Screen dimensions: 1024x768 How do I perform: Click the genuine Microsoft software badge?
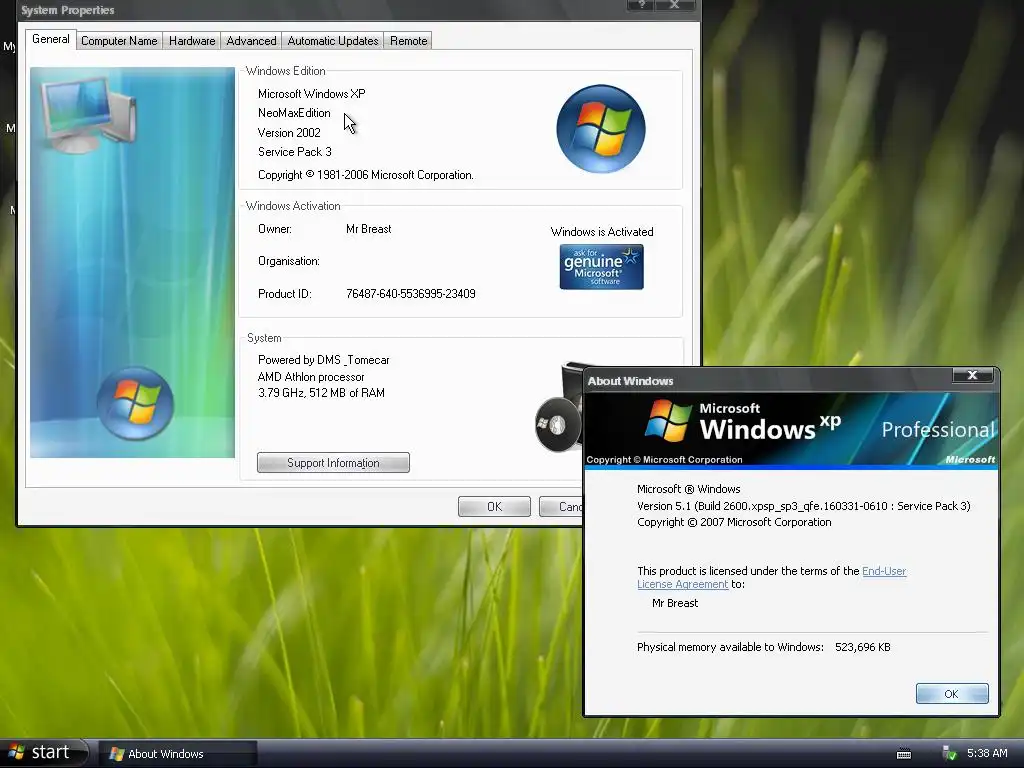tap(601, 267)
